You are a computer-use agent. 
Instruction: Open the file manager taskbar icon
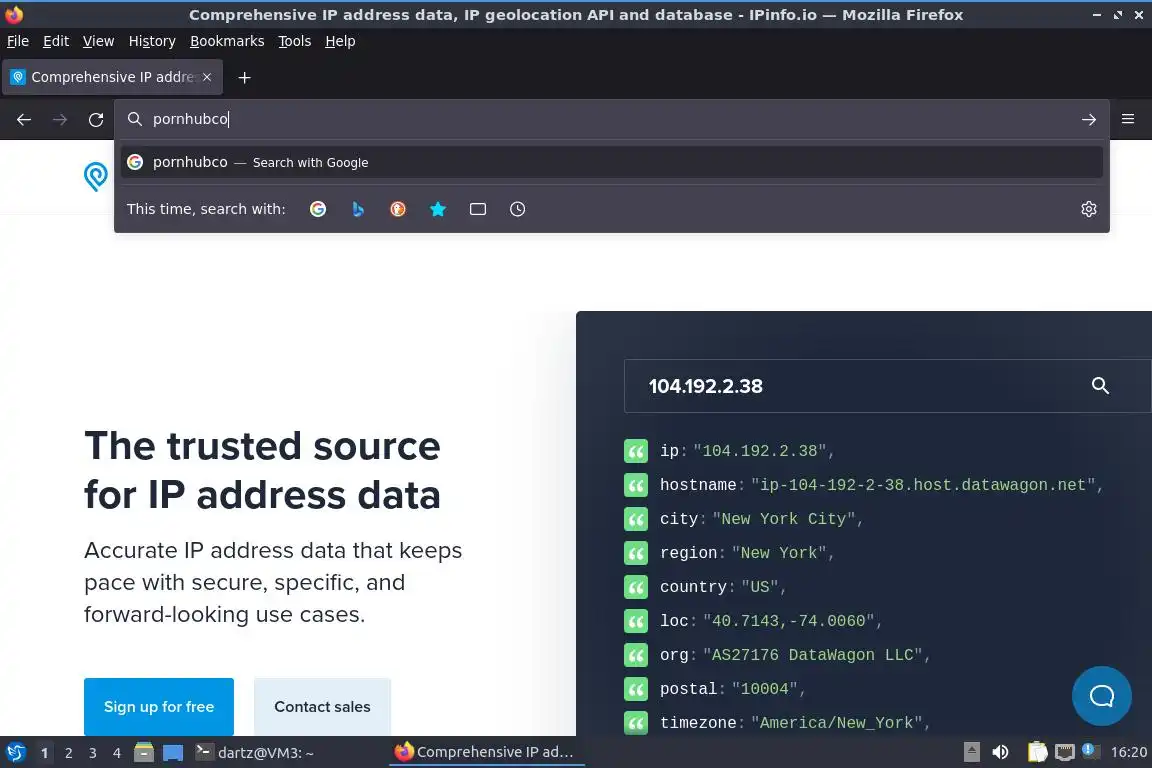tap(144, 753)
